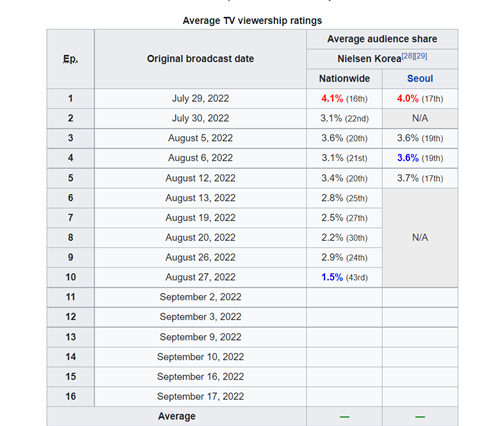Image resolution: width=492 pixels, height=426 pixels.
Task: Click the red 4.1% nationwide rating
Action: coord(332,99)
